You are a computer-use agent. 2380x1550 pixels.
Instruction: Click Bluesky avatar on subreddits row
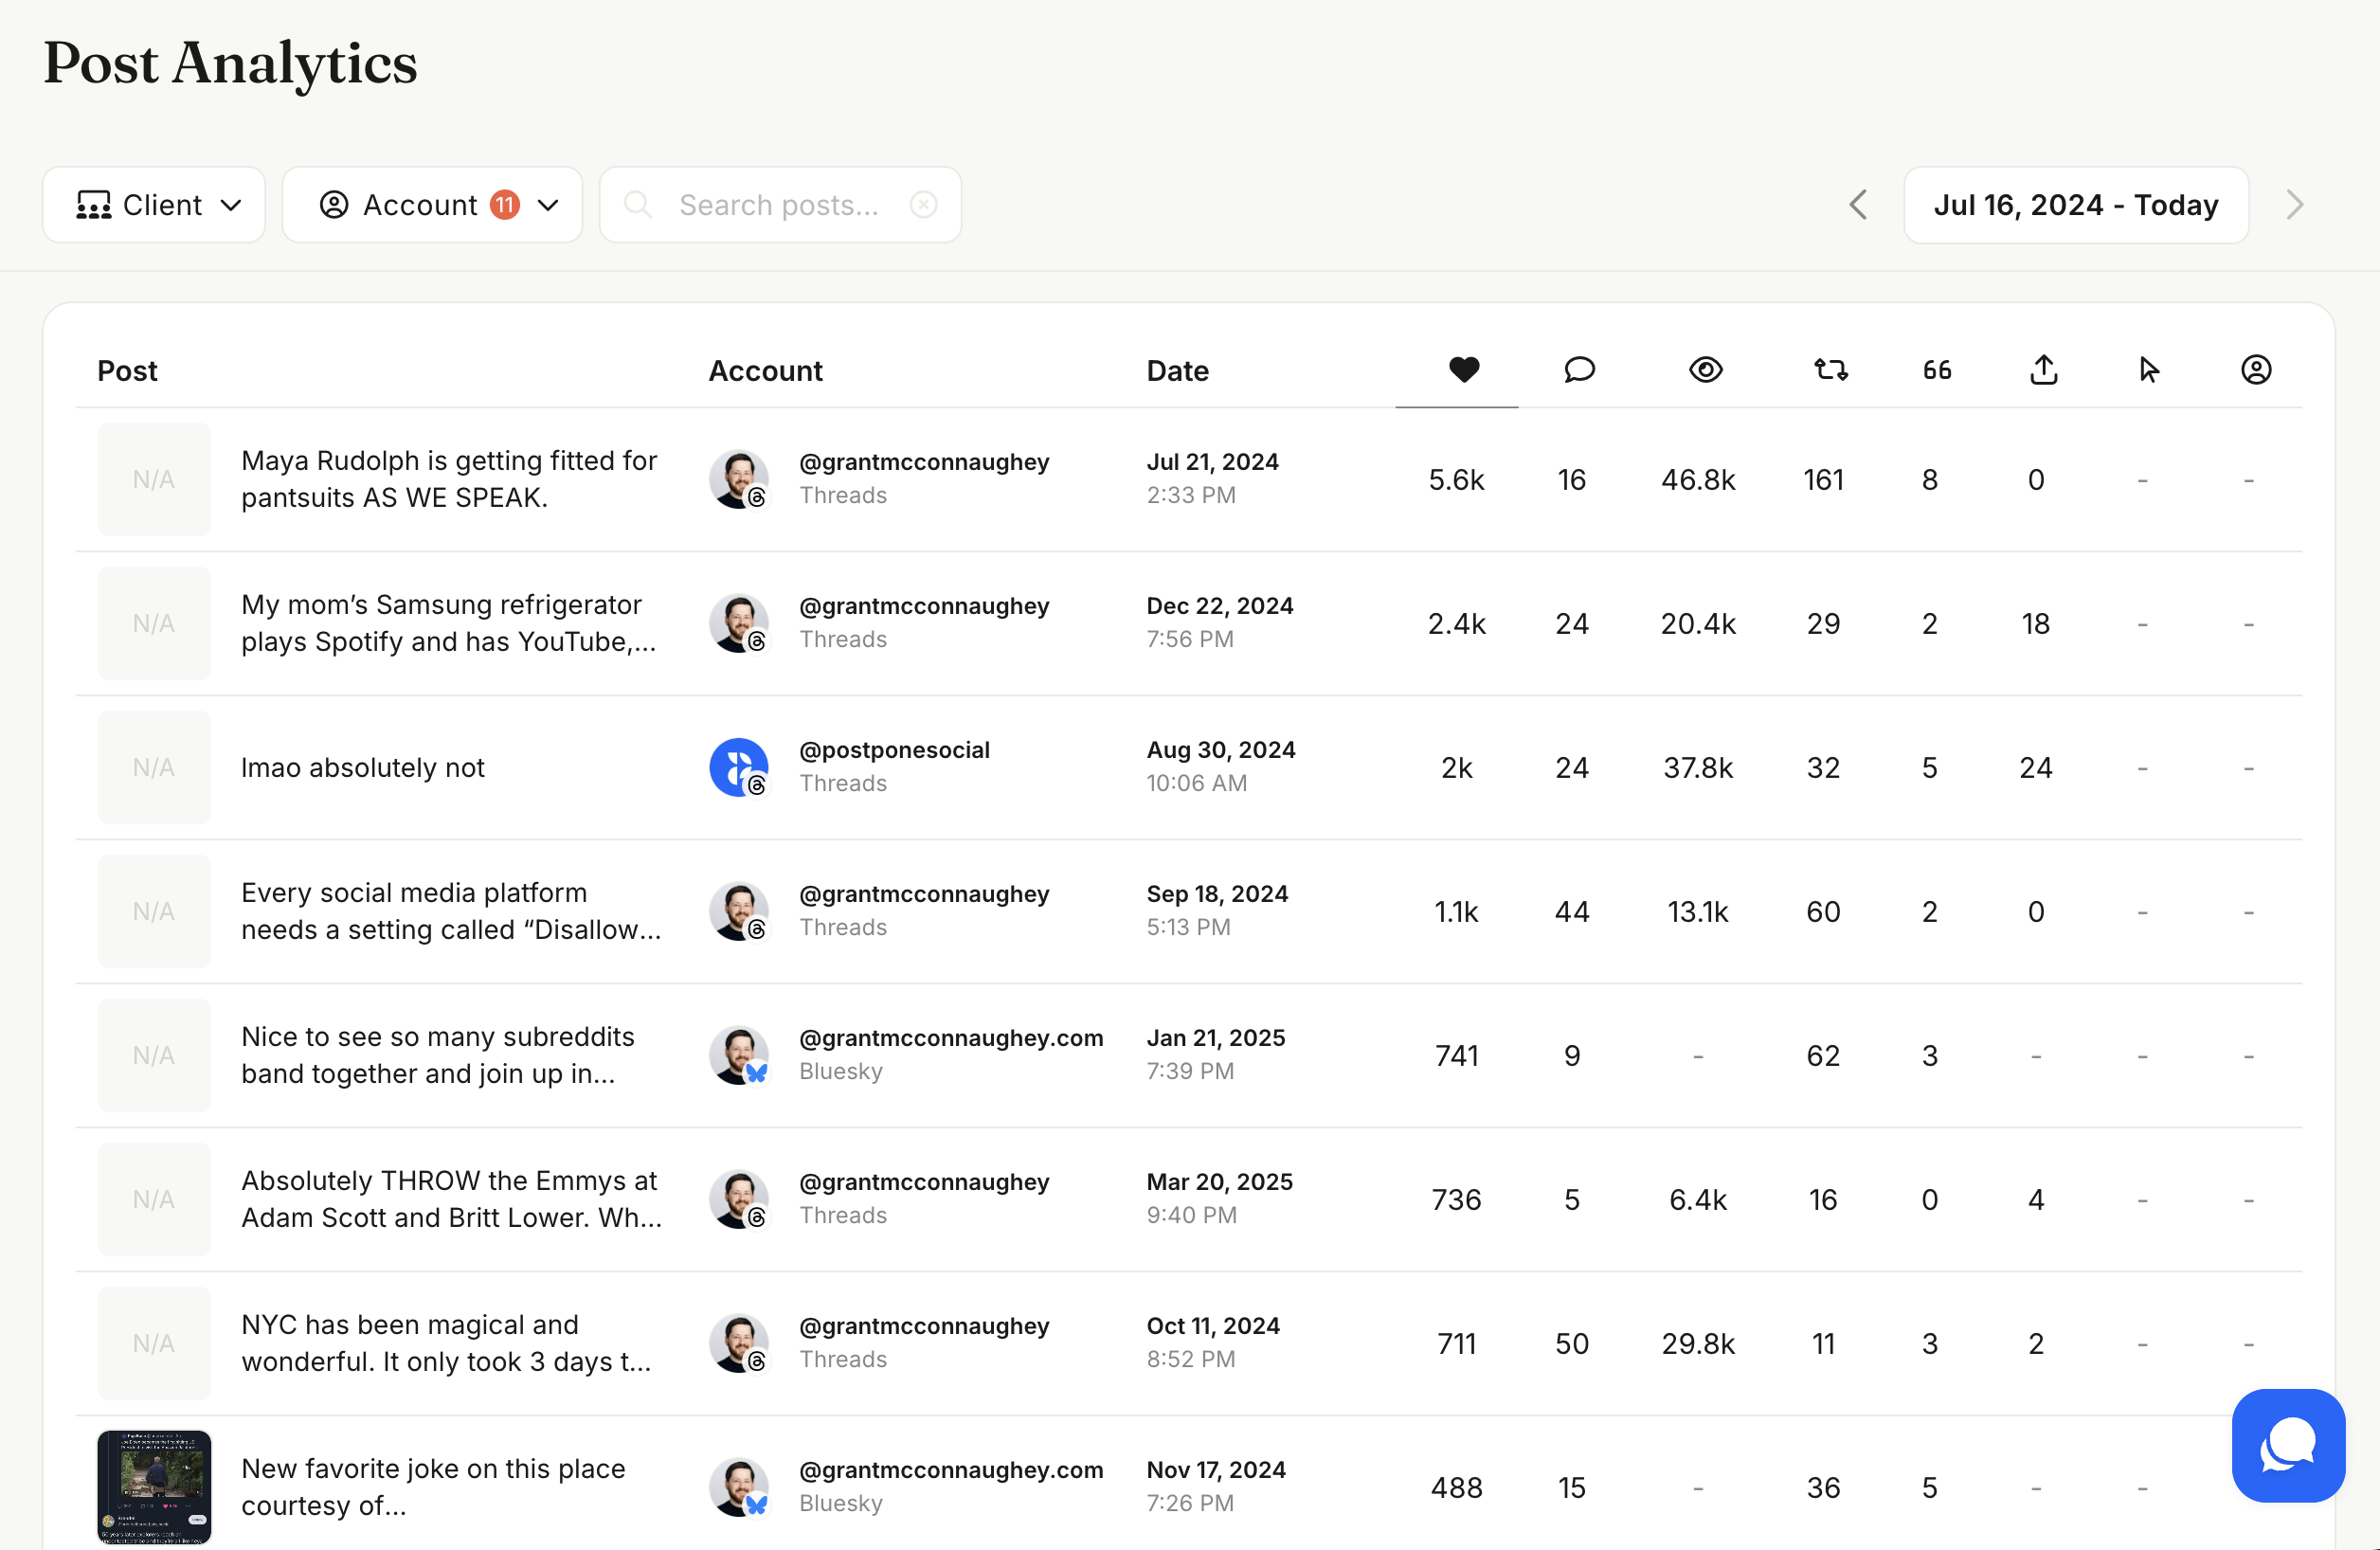click(738, 1055)
